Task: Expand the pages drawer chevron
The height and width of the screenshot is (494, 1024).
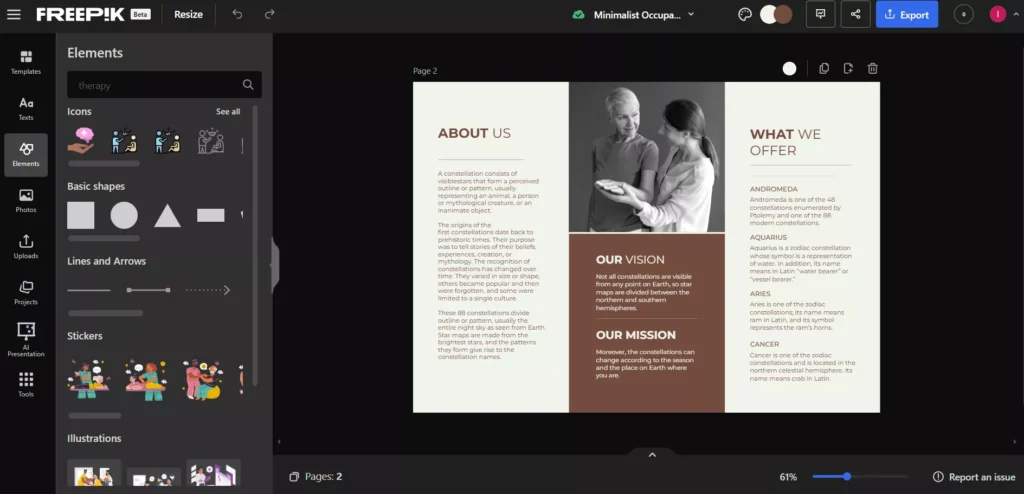Action: pos(652,455)
